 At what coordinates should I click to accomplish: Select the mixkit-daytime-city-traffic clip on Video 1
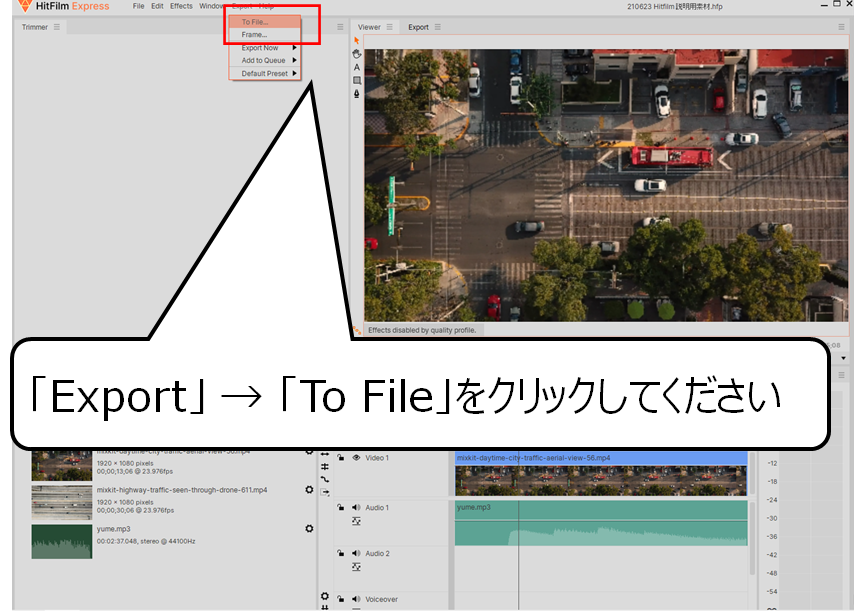(x=601, y=473)
